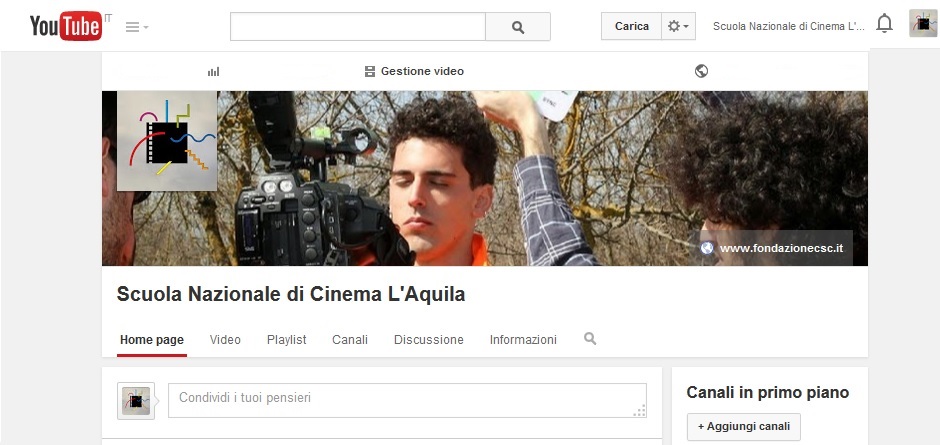Open the channel analytics bar-chart icon
The height and width of the screenshot is (445, 940).
pyautogui.click(x=213, y=71)
